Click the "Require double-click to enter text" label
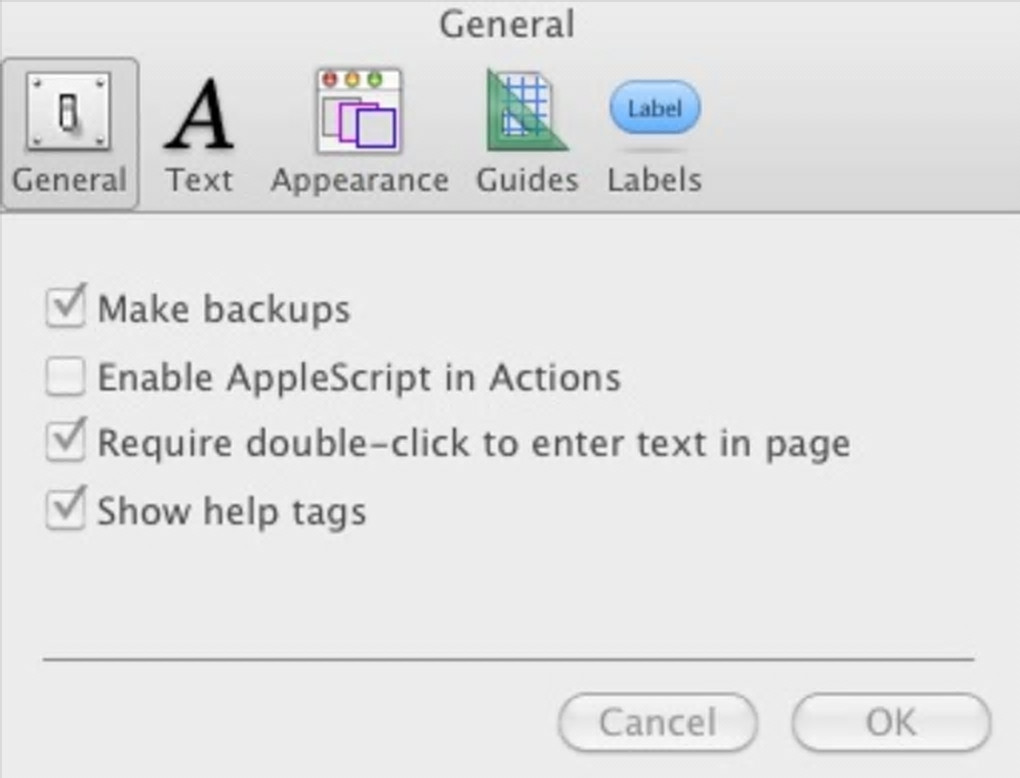Image resolution: width=1020 pixels, height=778 pixels. (x=473, y=443)
